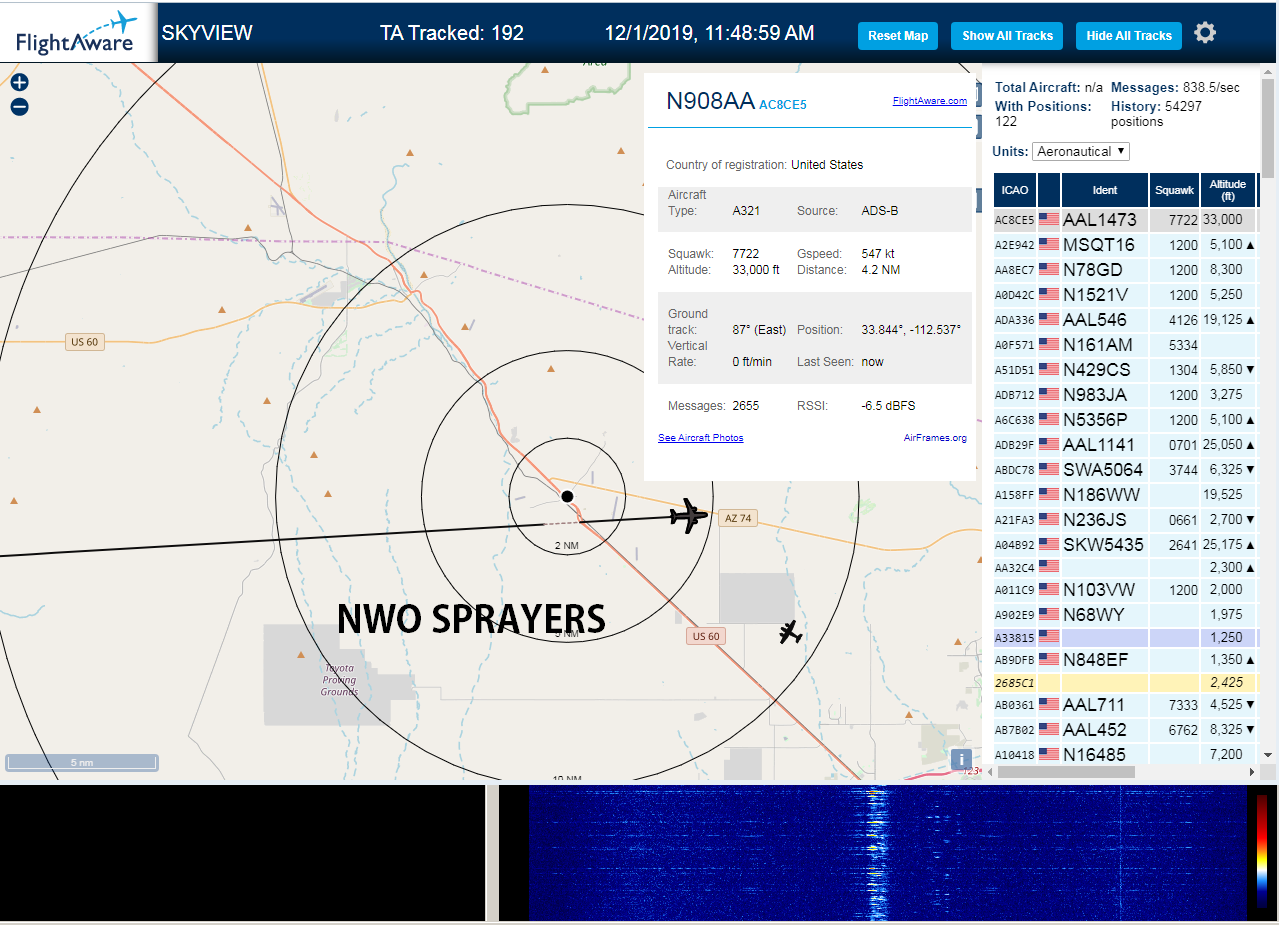Select the AAL1473 aircraft row
The image size is (1279, 925).
click(1125, 220)
